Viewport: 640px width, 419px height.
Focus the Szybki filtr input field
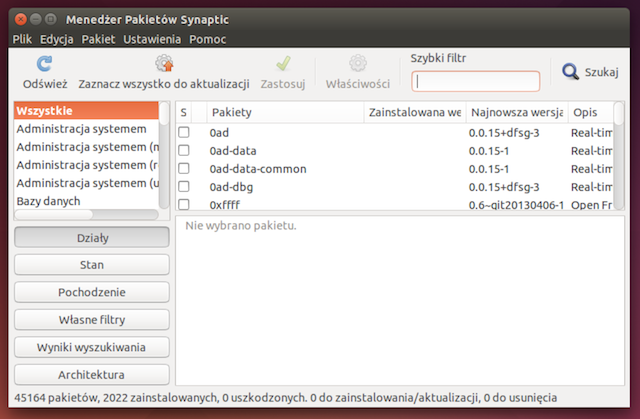[476, 81]
